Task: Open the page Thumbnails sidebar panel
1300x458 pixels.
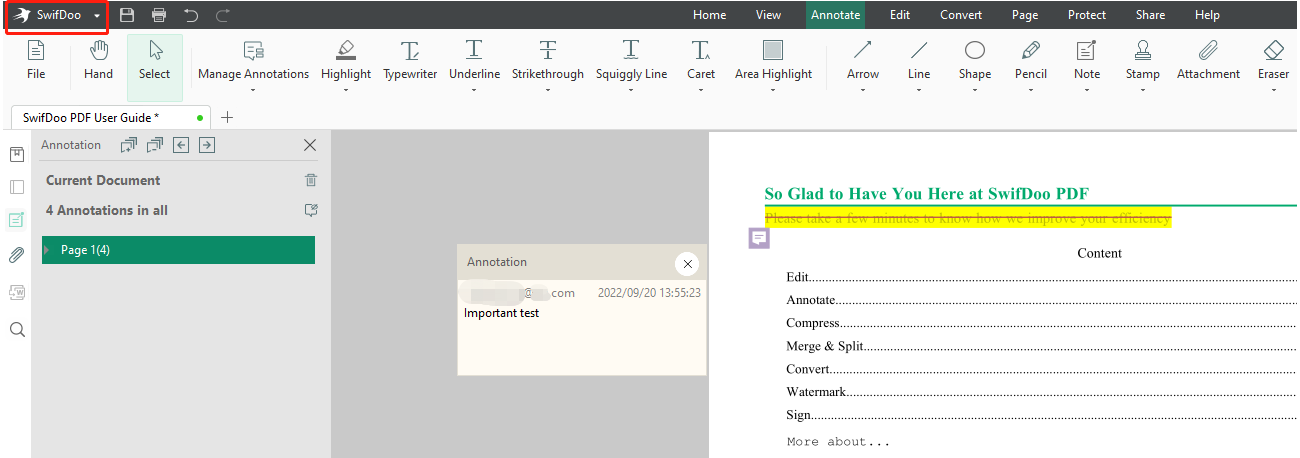Action: point(17,187)
